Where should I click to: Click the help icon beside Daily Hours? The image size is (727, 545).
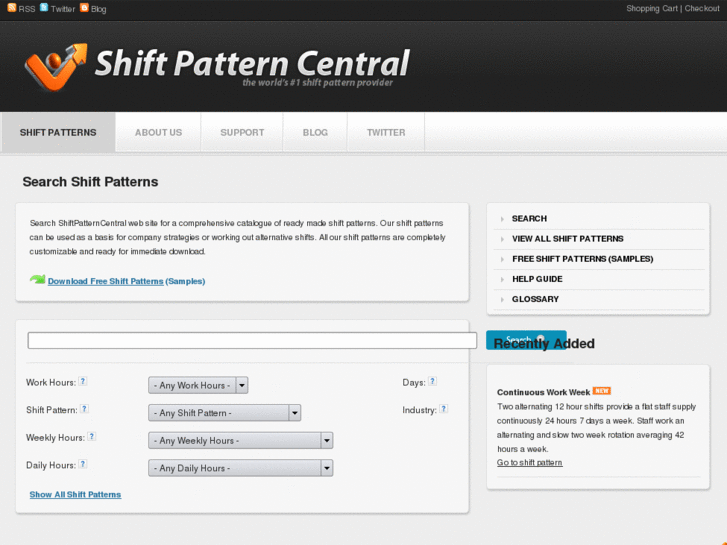coord(83,464)
